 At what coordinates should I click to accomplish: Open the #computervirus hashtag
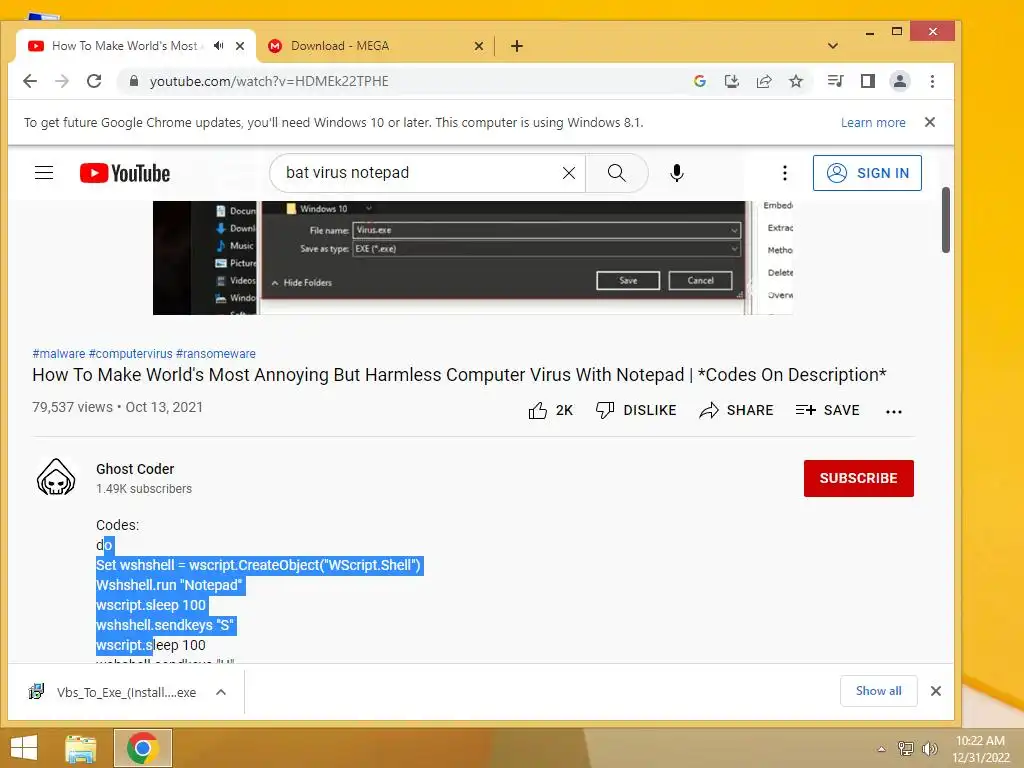tap(131, 353)
